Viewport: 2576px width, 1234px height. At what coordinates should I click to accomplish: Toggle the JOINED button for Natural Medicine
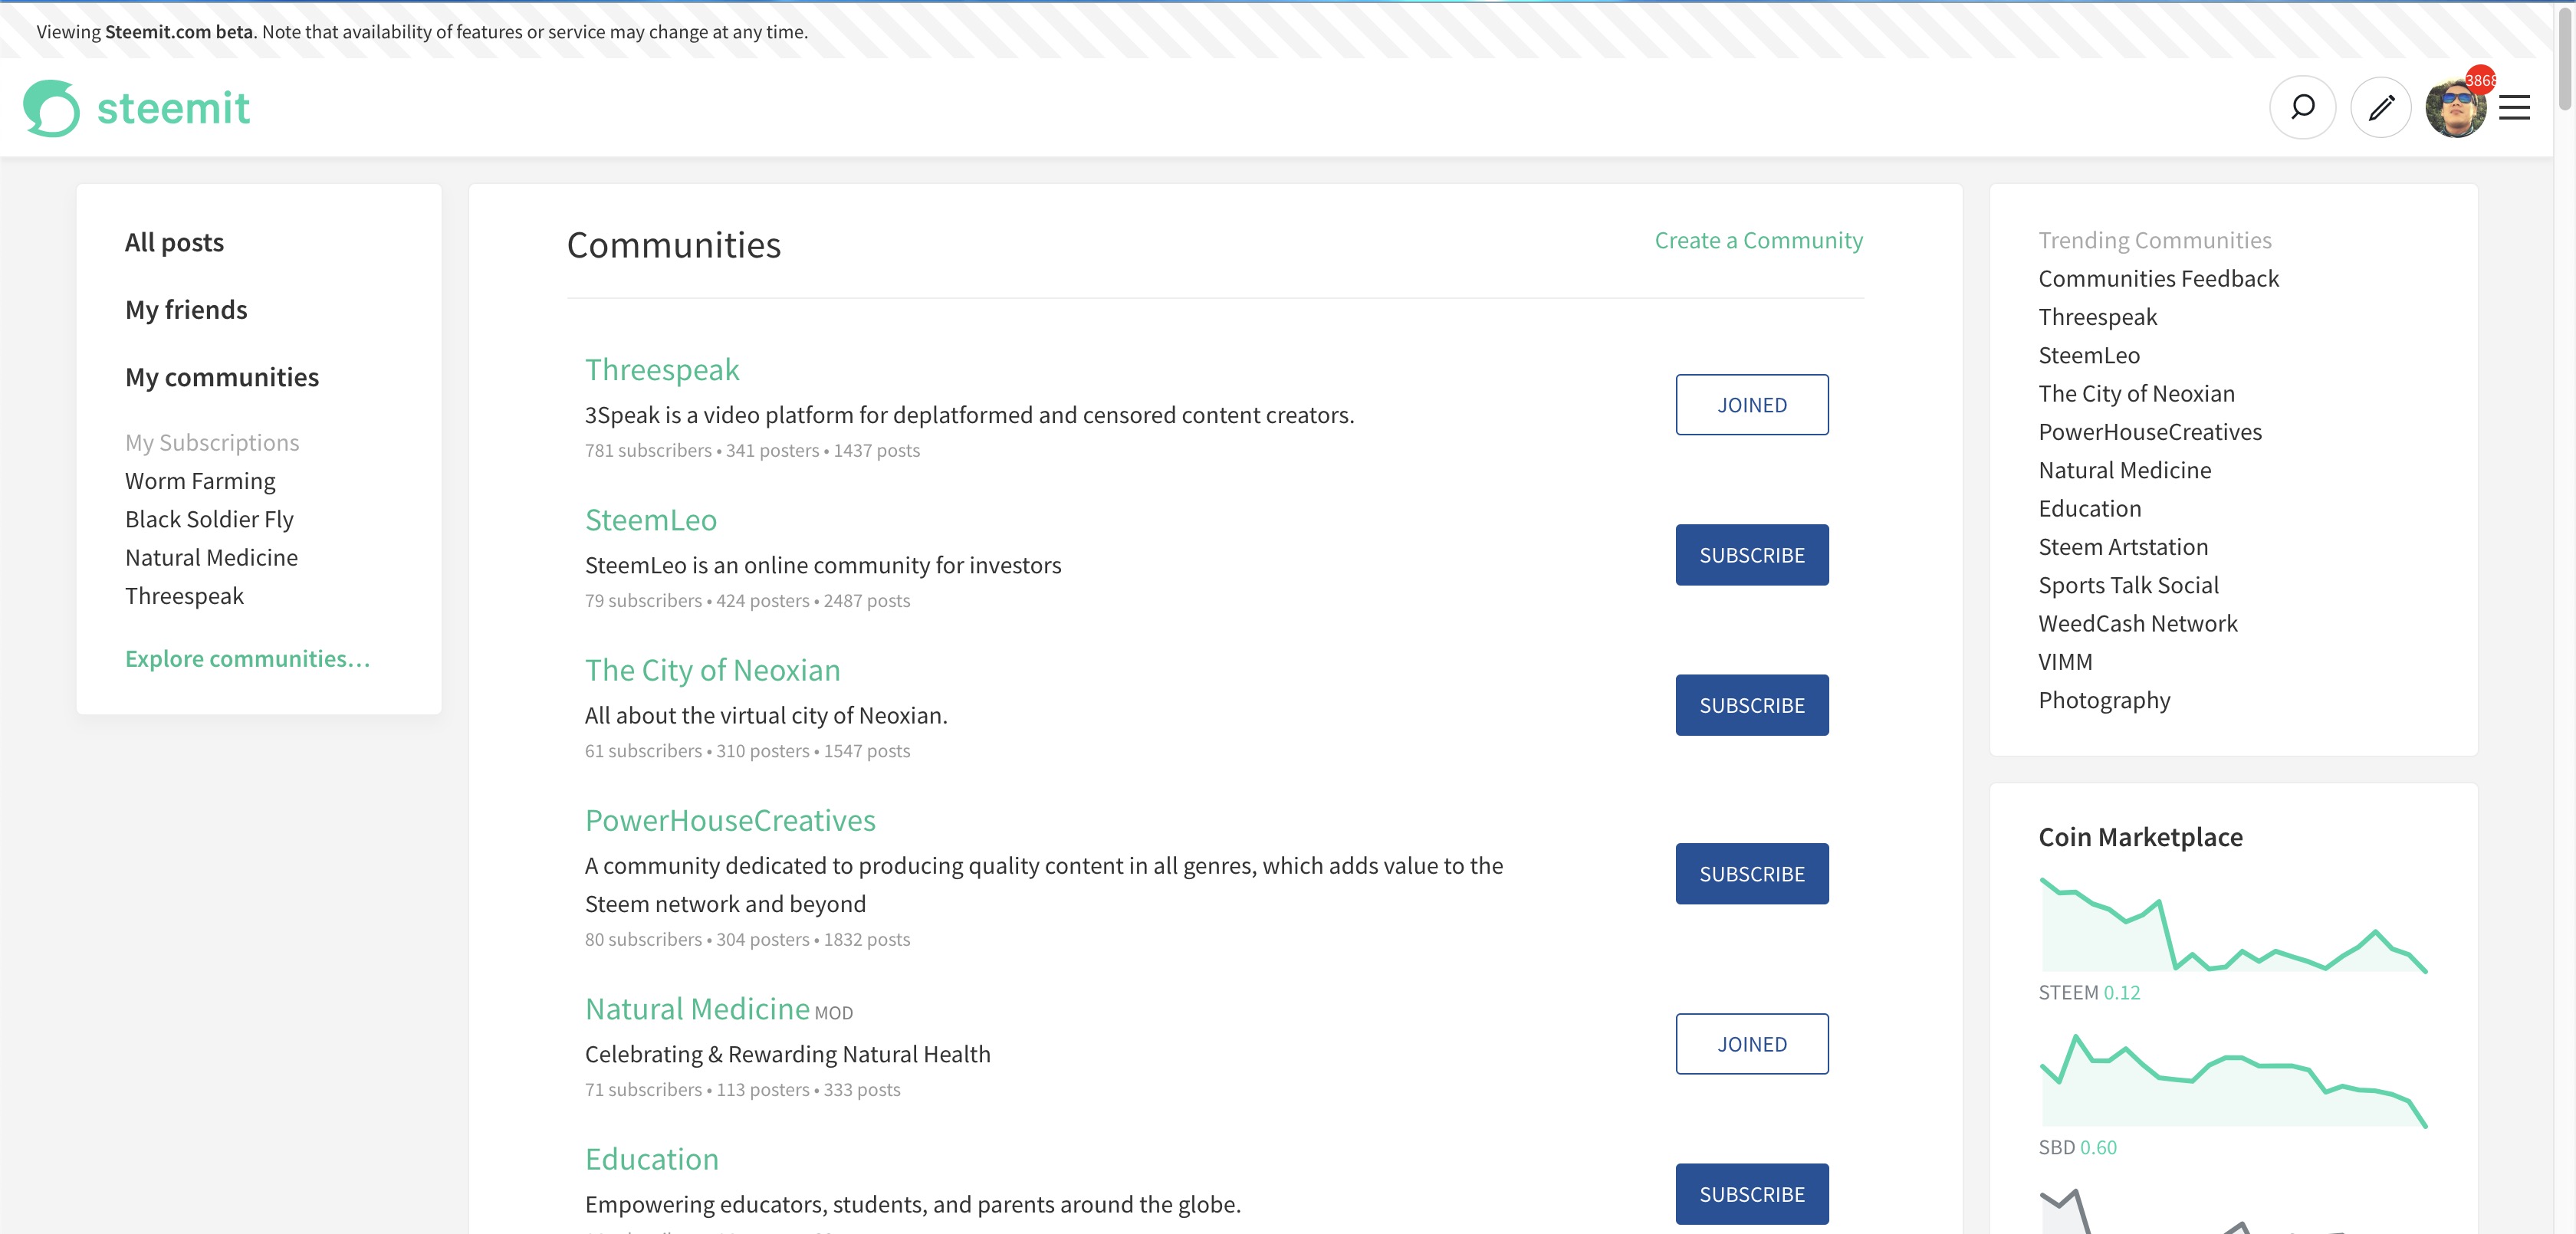pyautogui.click(x=1751, y=1044)
